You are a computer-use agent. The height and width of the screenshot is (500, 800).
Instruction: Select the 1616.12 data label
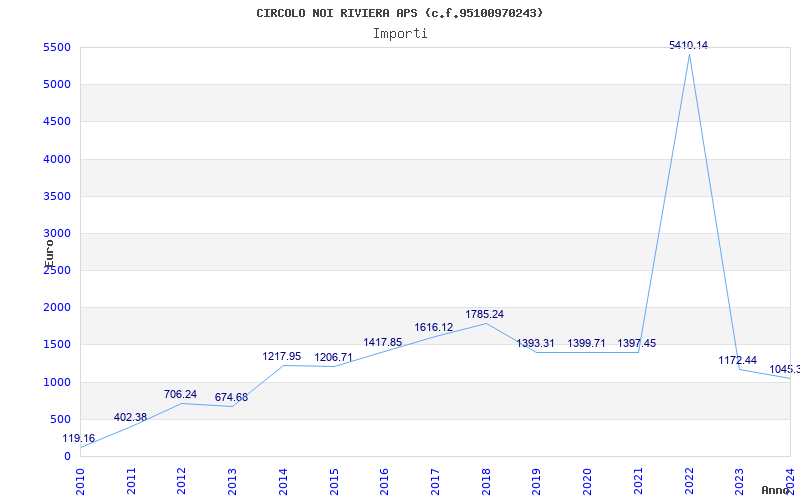coord(434,327)
